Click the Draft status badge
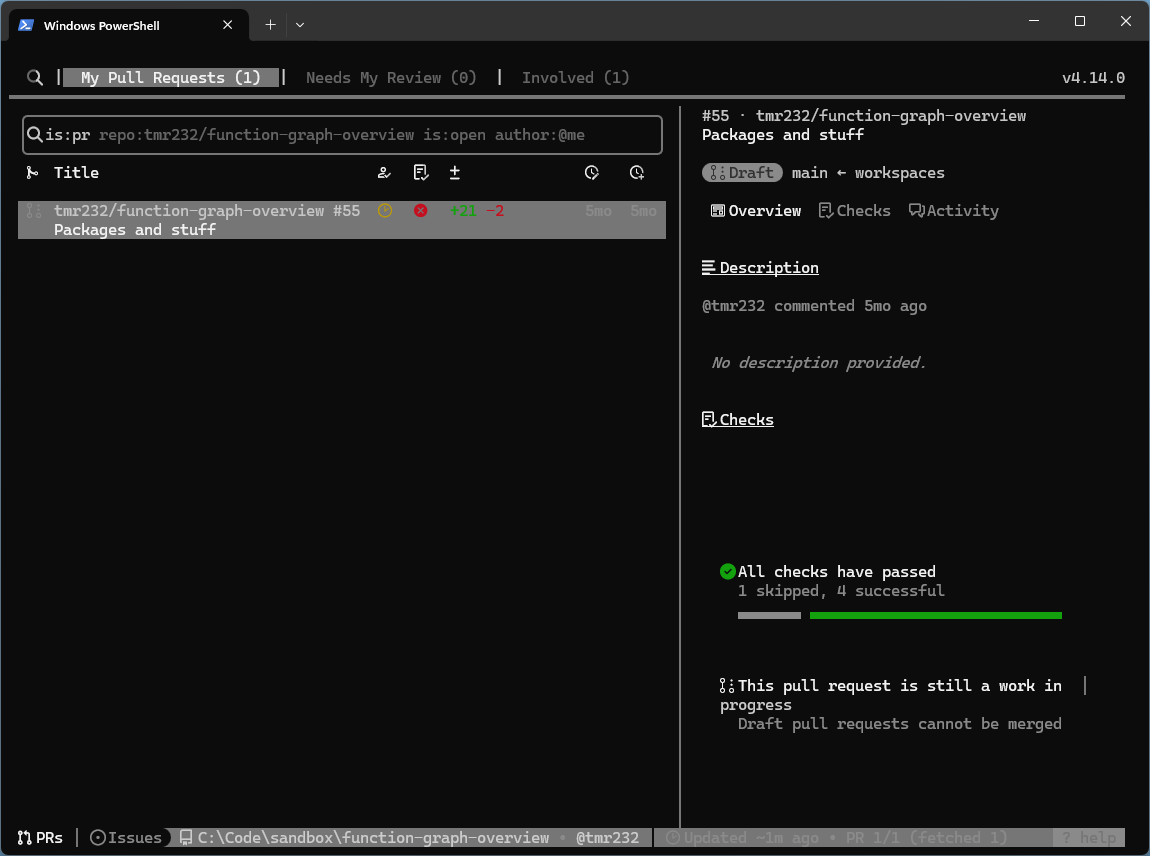1150x856 pixels. pos(742,173)
